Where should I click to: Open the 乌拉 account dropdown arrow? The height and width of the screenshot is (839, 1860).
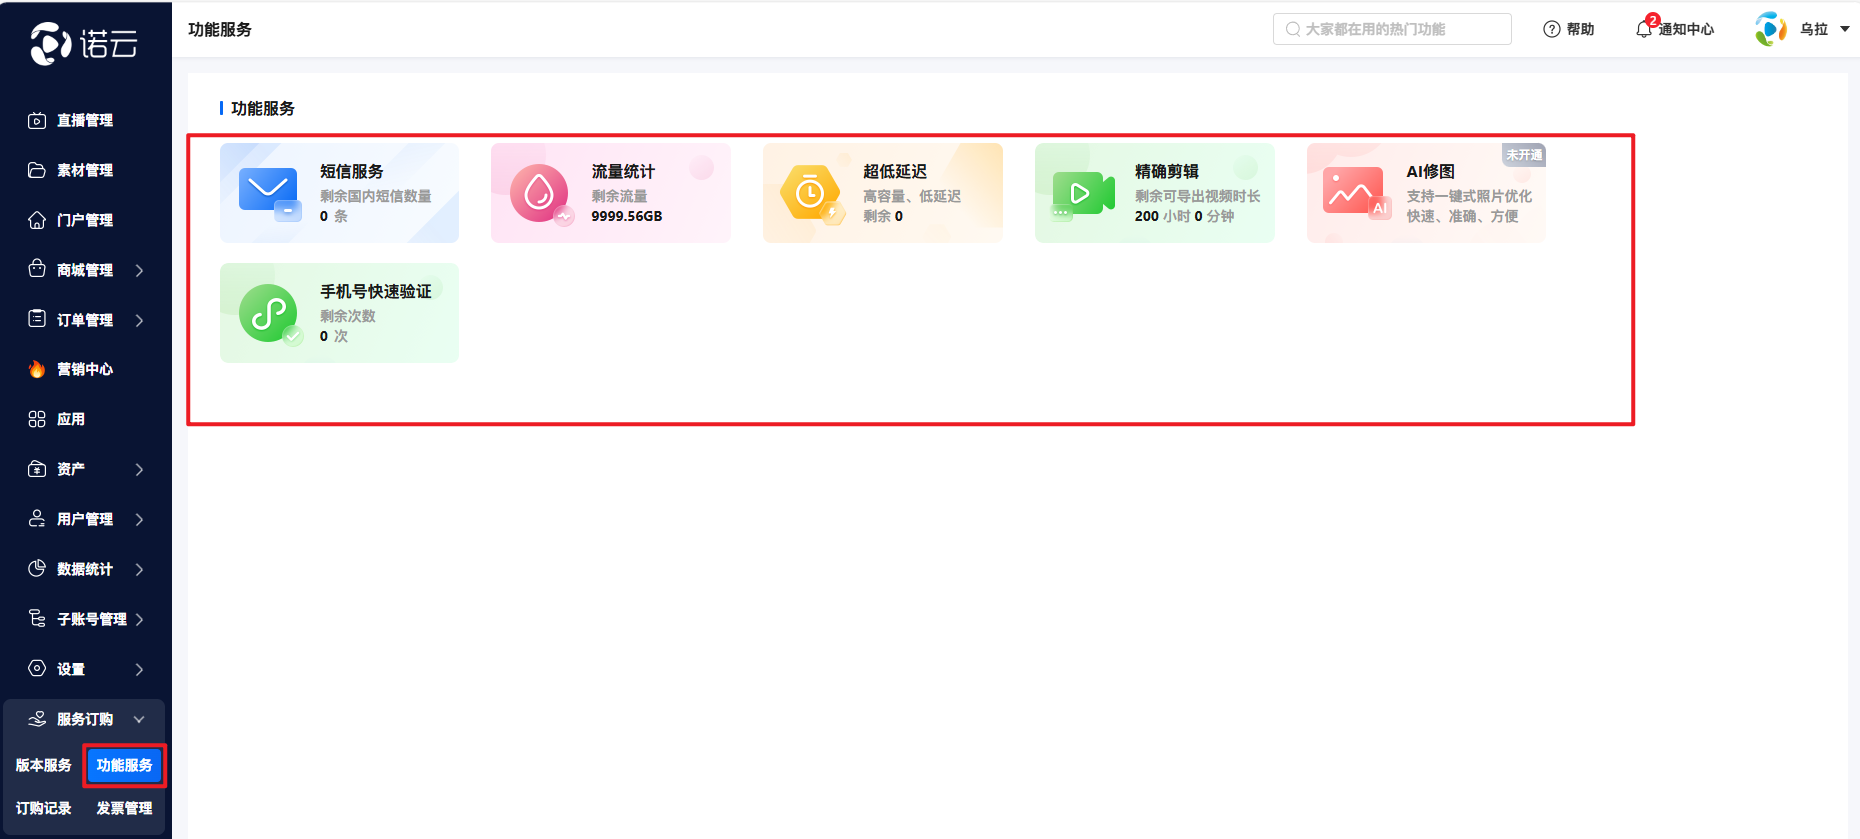pyautogui.click(x=1845, y=29)
